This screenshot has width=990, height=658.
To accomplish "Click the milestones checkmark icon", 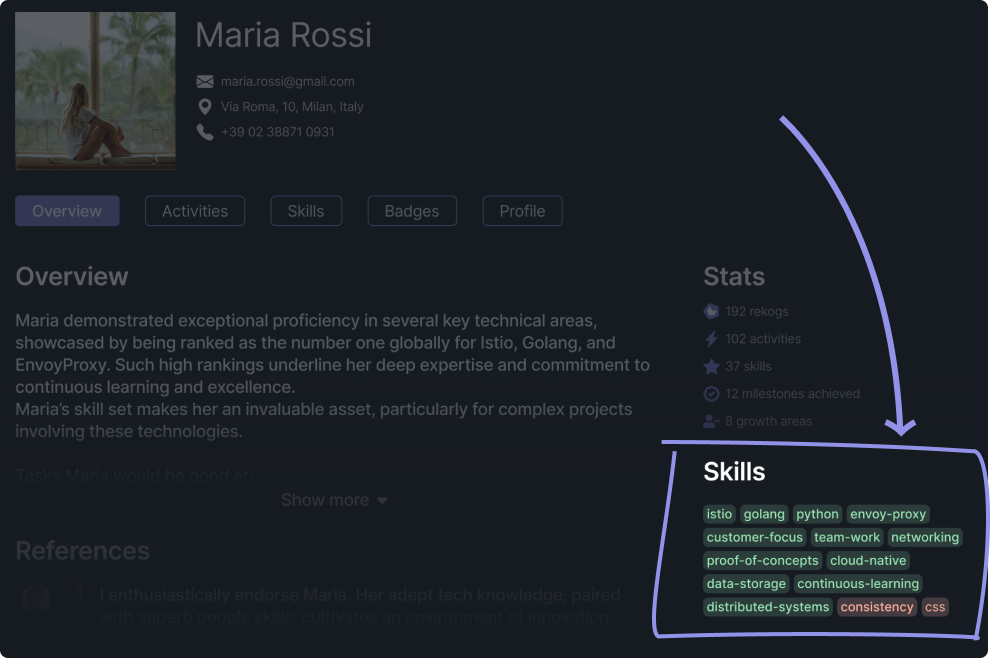I will pyautogui.click(x=711, y=394).
